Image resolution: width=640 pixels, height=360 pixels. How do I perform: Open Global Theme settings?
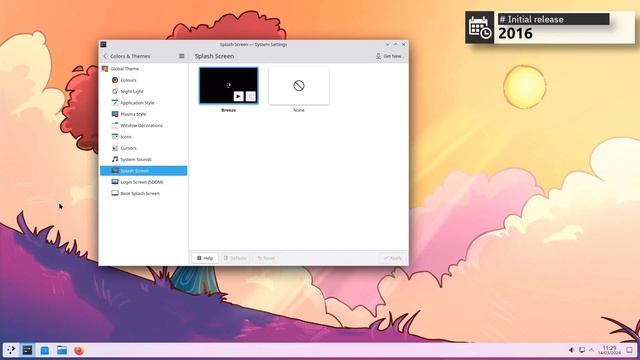(x=144, y=69)
